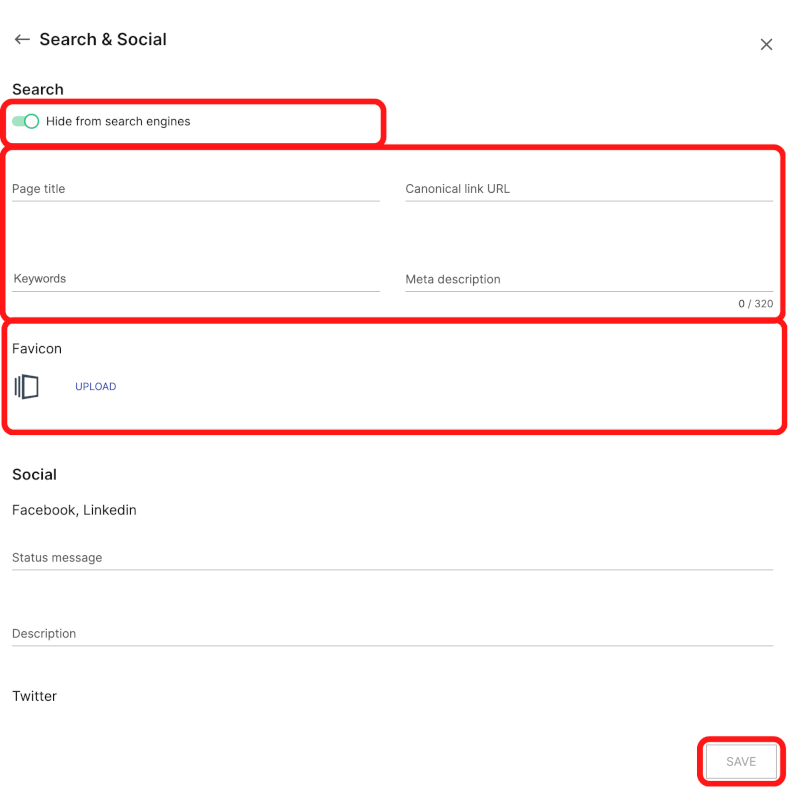Select the Keywords input field
Screen dimensions: 799x800
point(196,279)
